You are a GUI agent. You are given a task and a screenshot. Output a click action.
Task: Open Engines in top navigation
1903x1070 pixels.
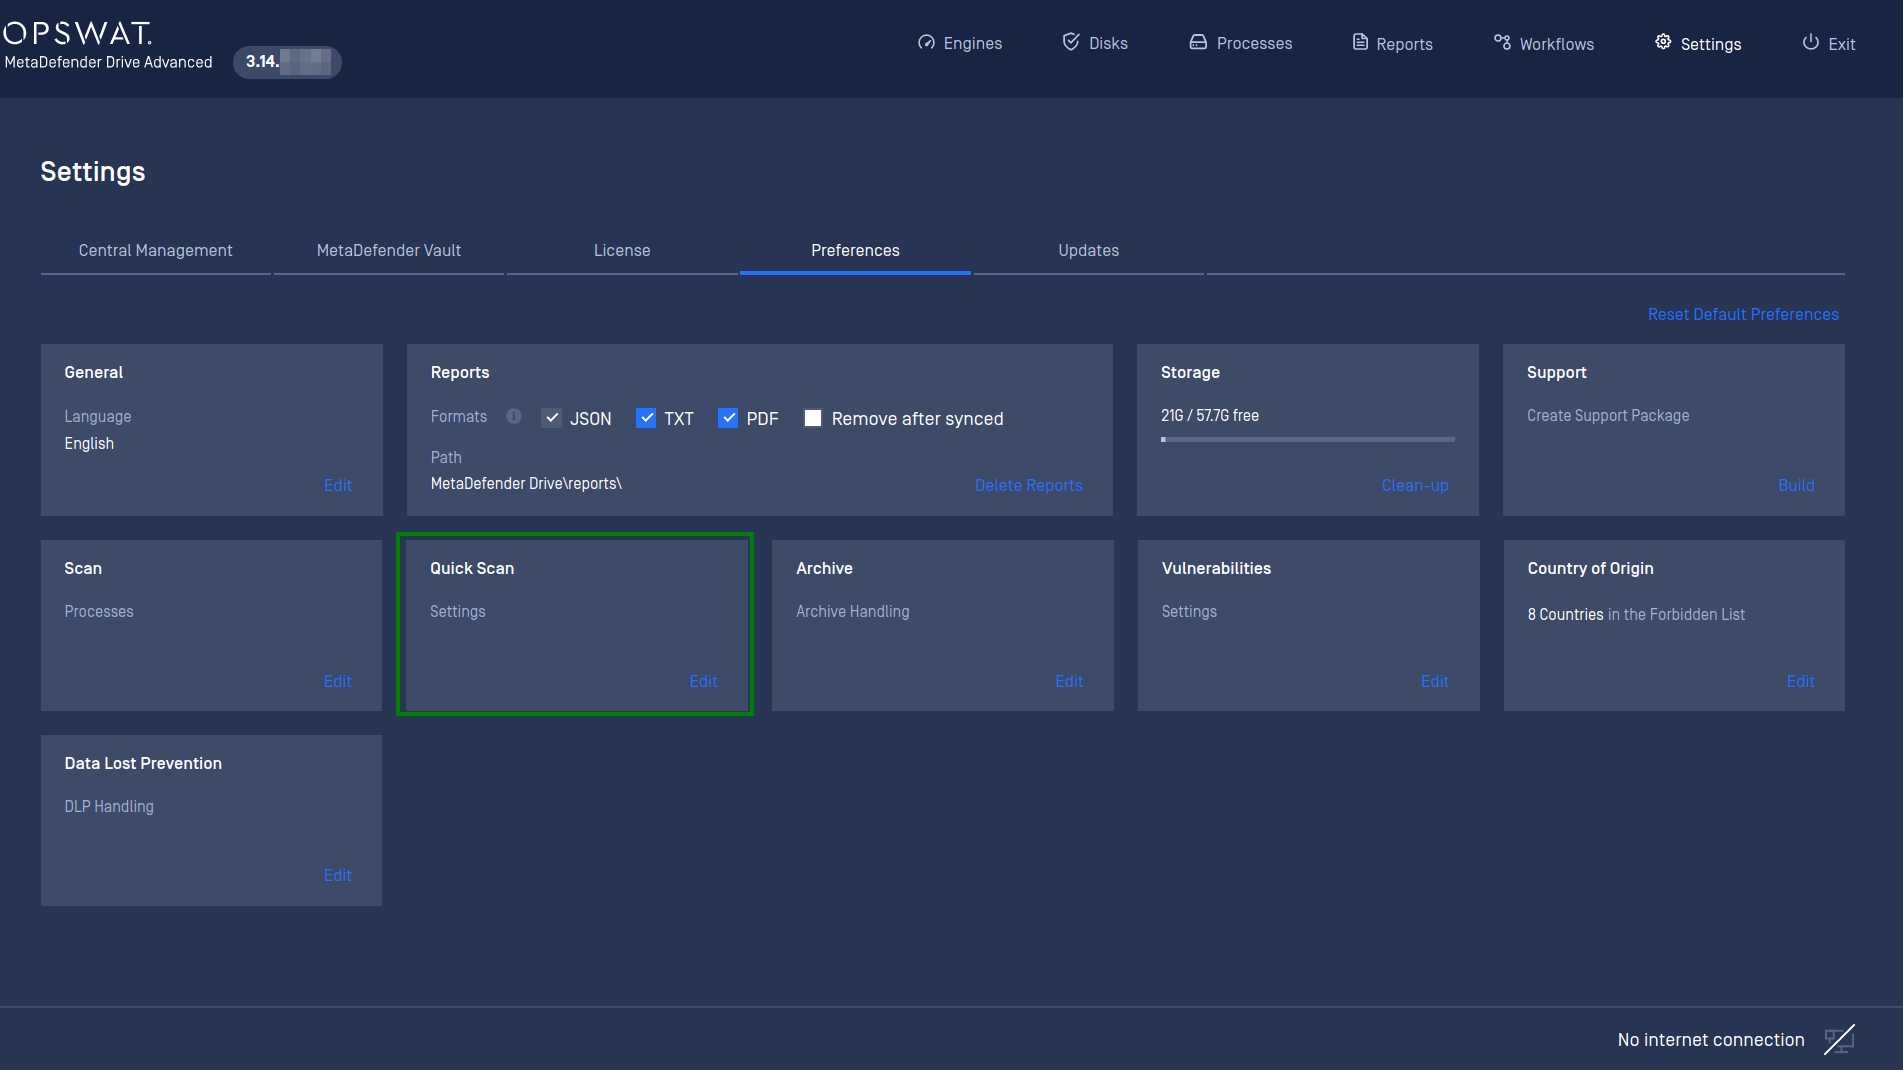pos(960,43)
